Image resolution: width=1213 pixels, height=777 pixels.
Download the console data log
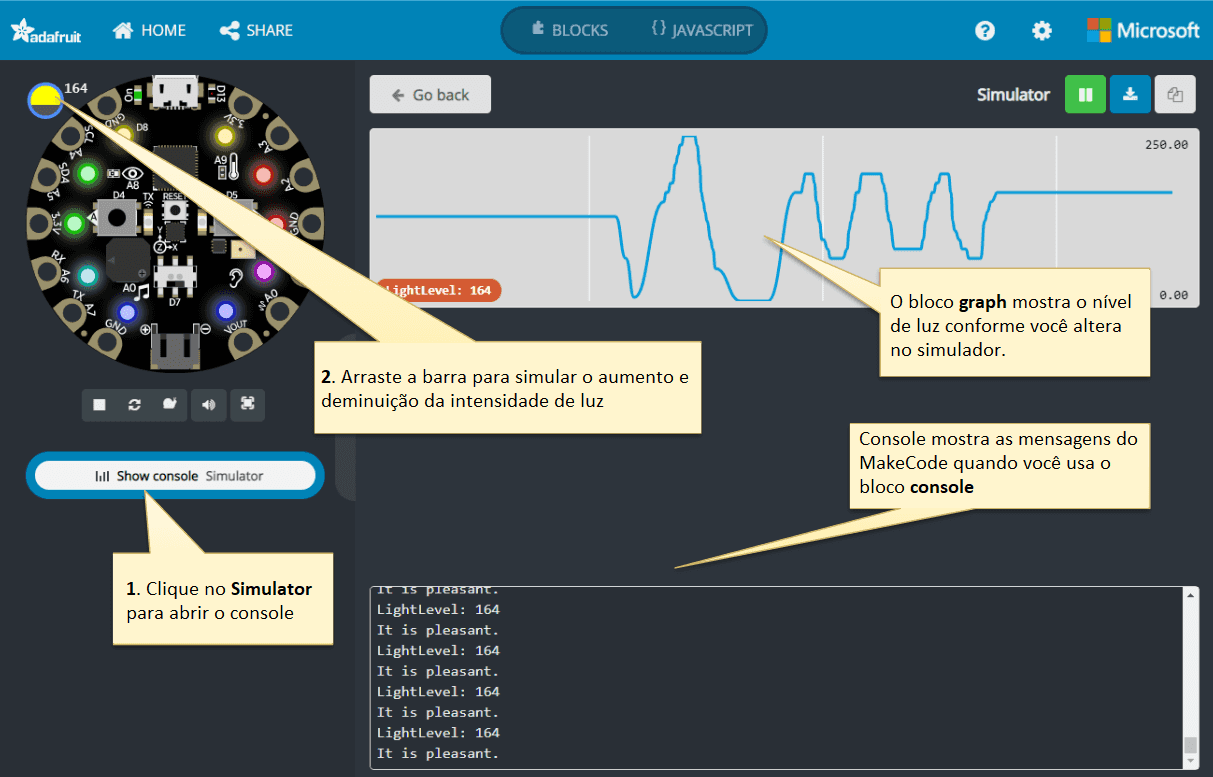1130,95
